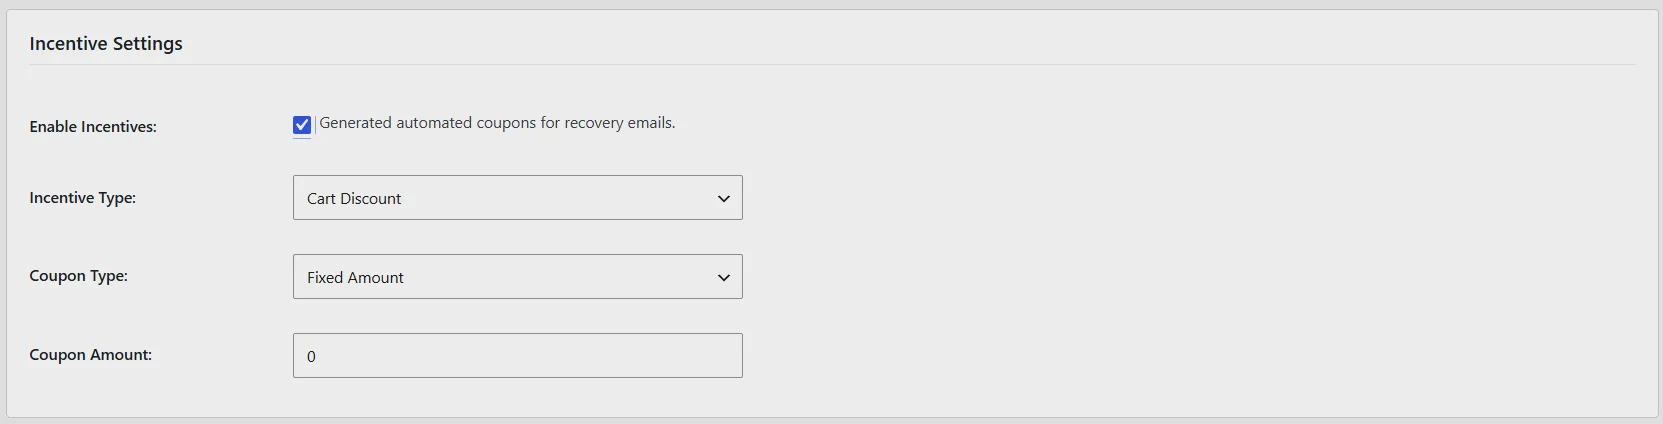Uncheck the Enable Incentives checkbox
This screenshot has width=1663, height=424.
(302, 125)
